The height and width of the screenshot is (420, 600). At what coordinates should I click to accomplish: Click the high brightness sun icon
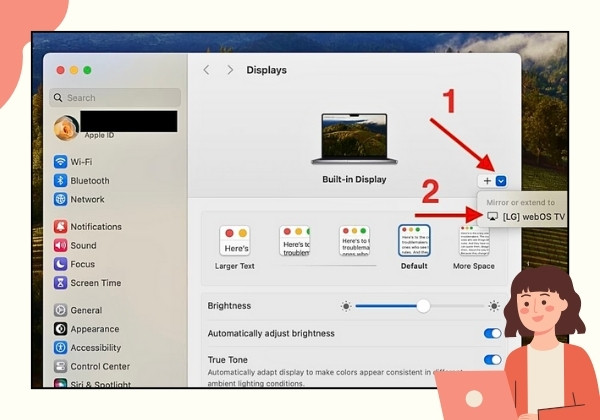(494, 306)
